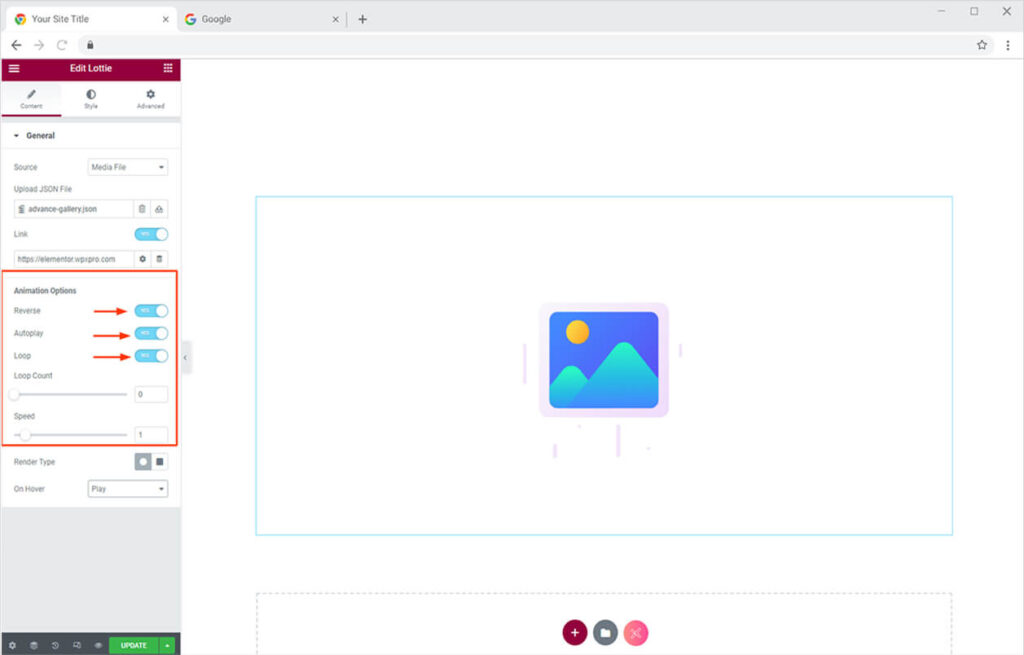1024x655 pixels.
Task: Open the Source dropdown set to Media File
Action: 128,167
